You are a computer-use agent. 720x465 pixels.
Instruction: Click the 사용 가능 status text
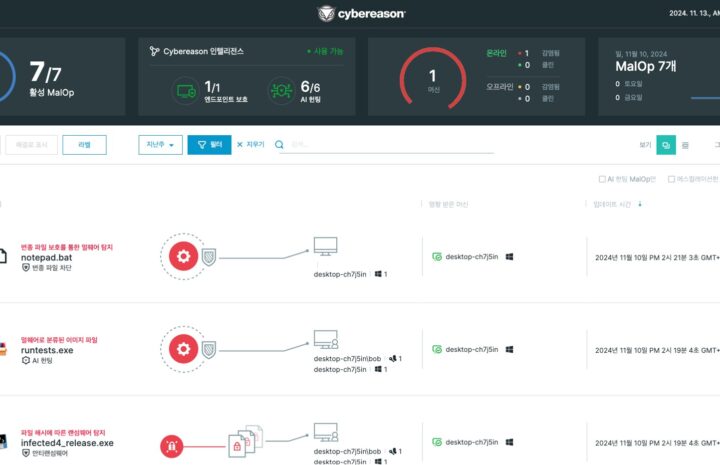[328, 51]
